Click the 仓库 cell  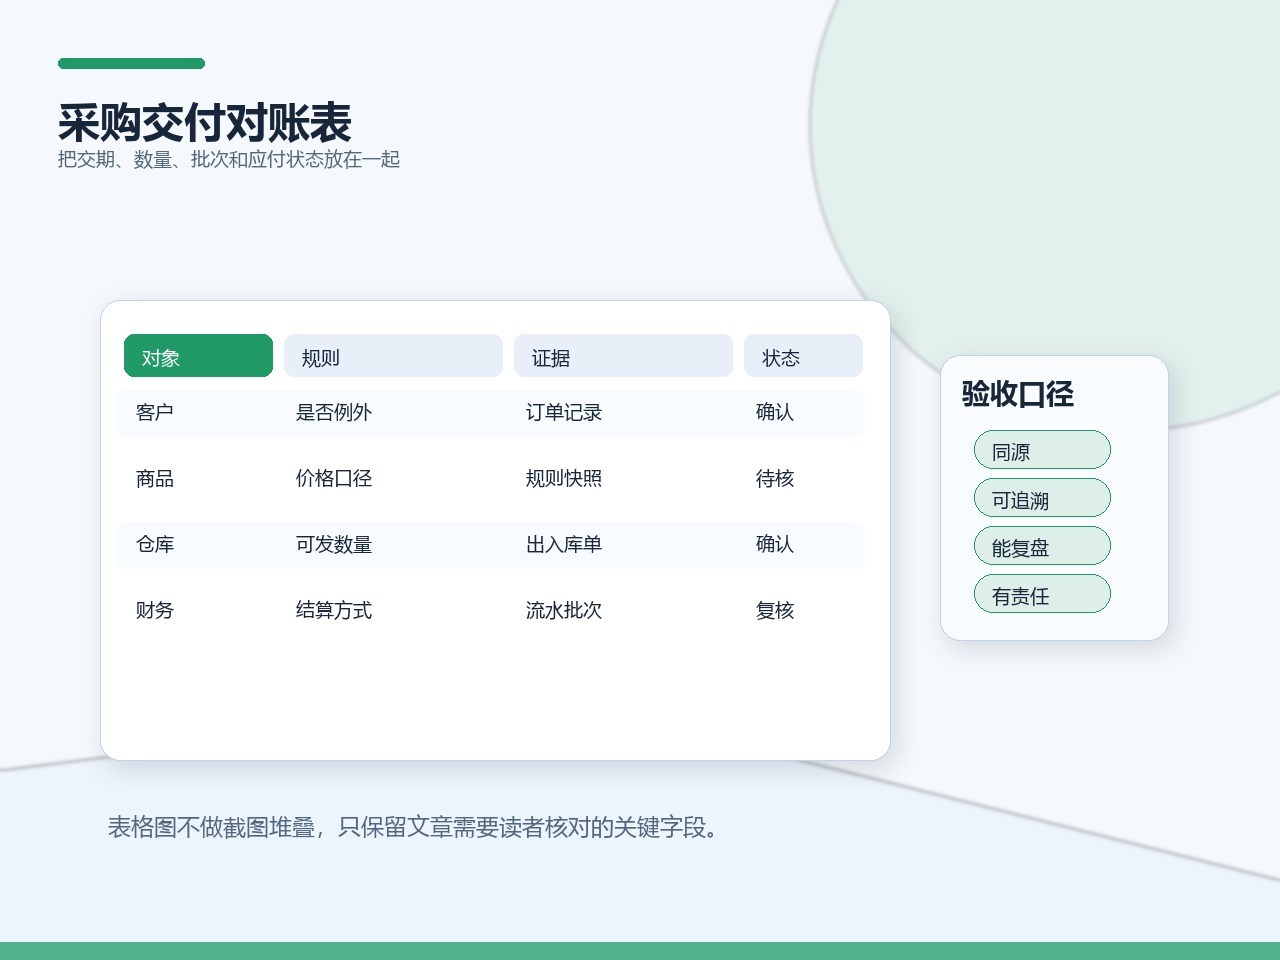click(x=155, y=545)
